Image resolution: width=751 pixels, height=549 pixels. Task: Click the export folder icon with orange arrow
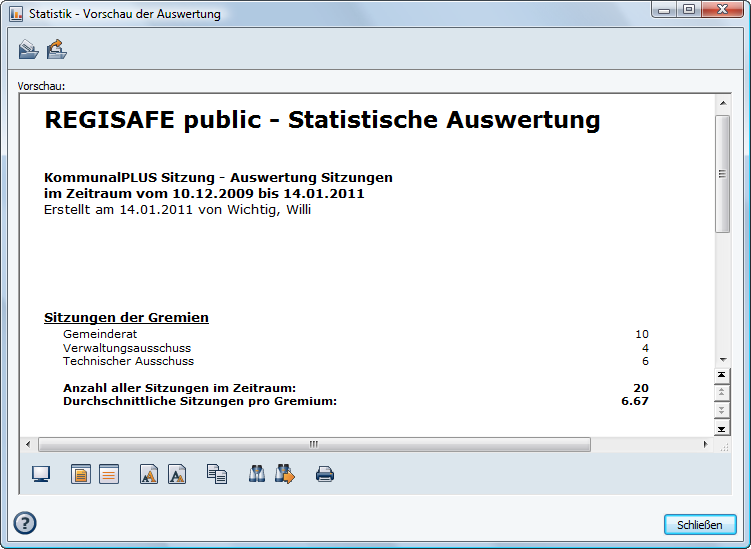pos(56,48)
